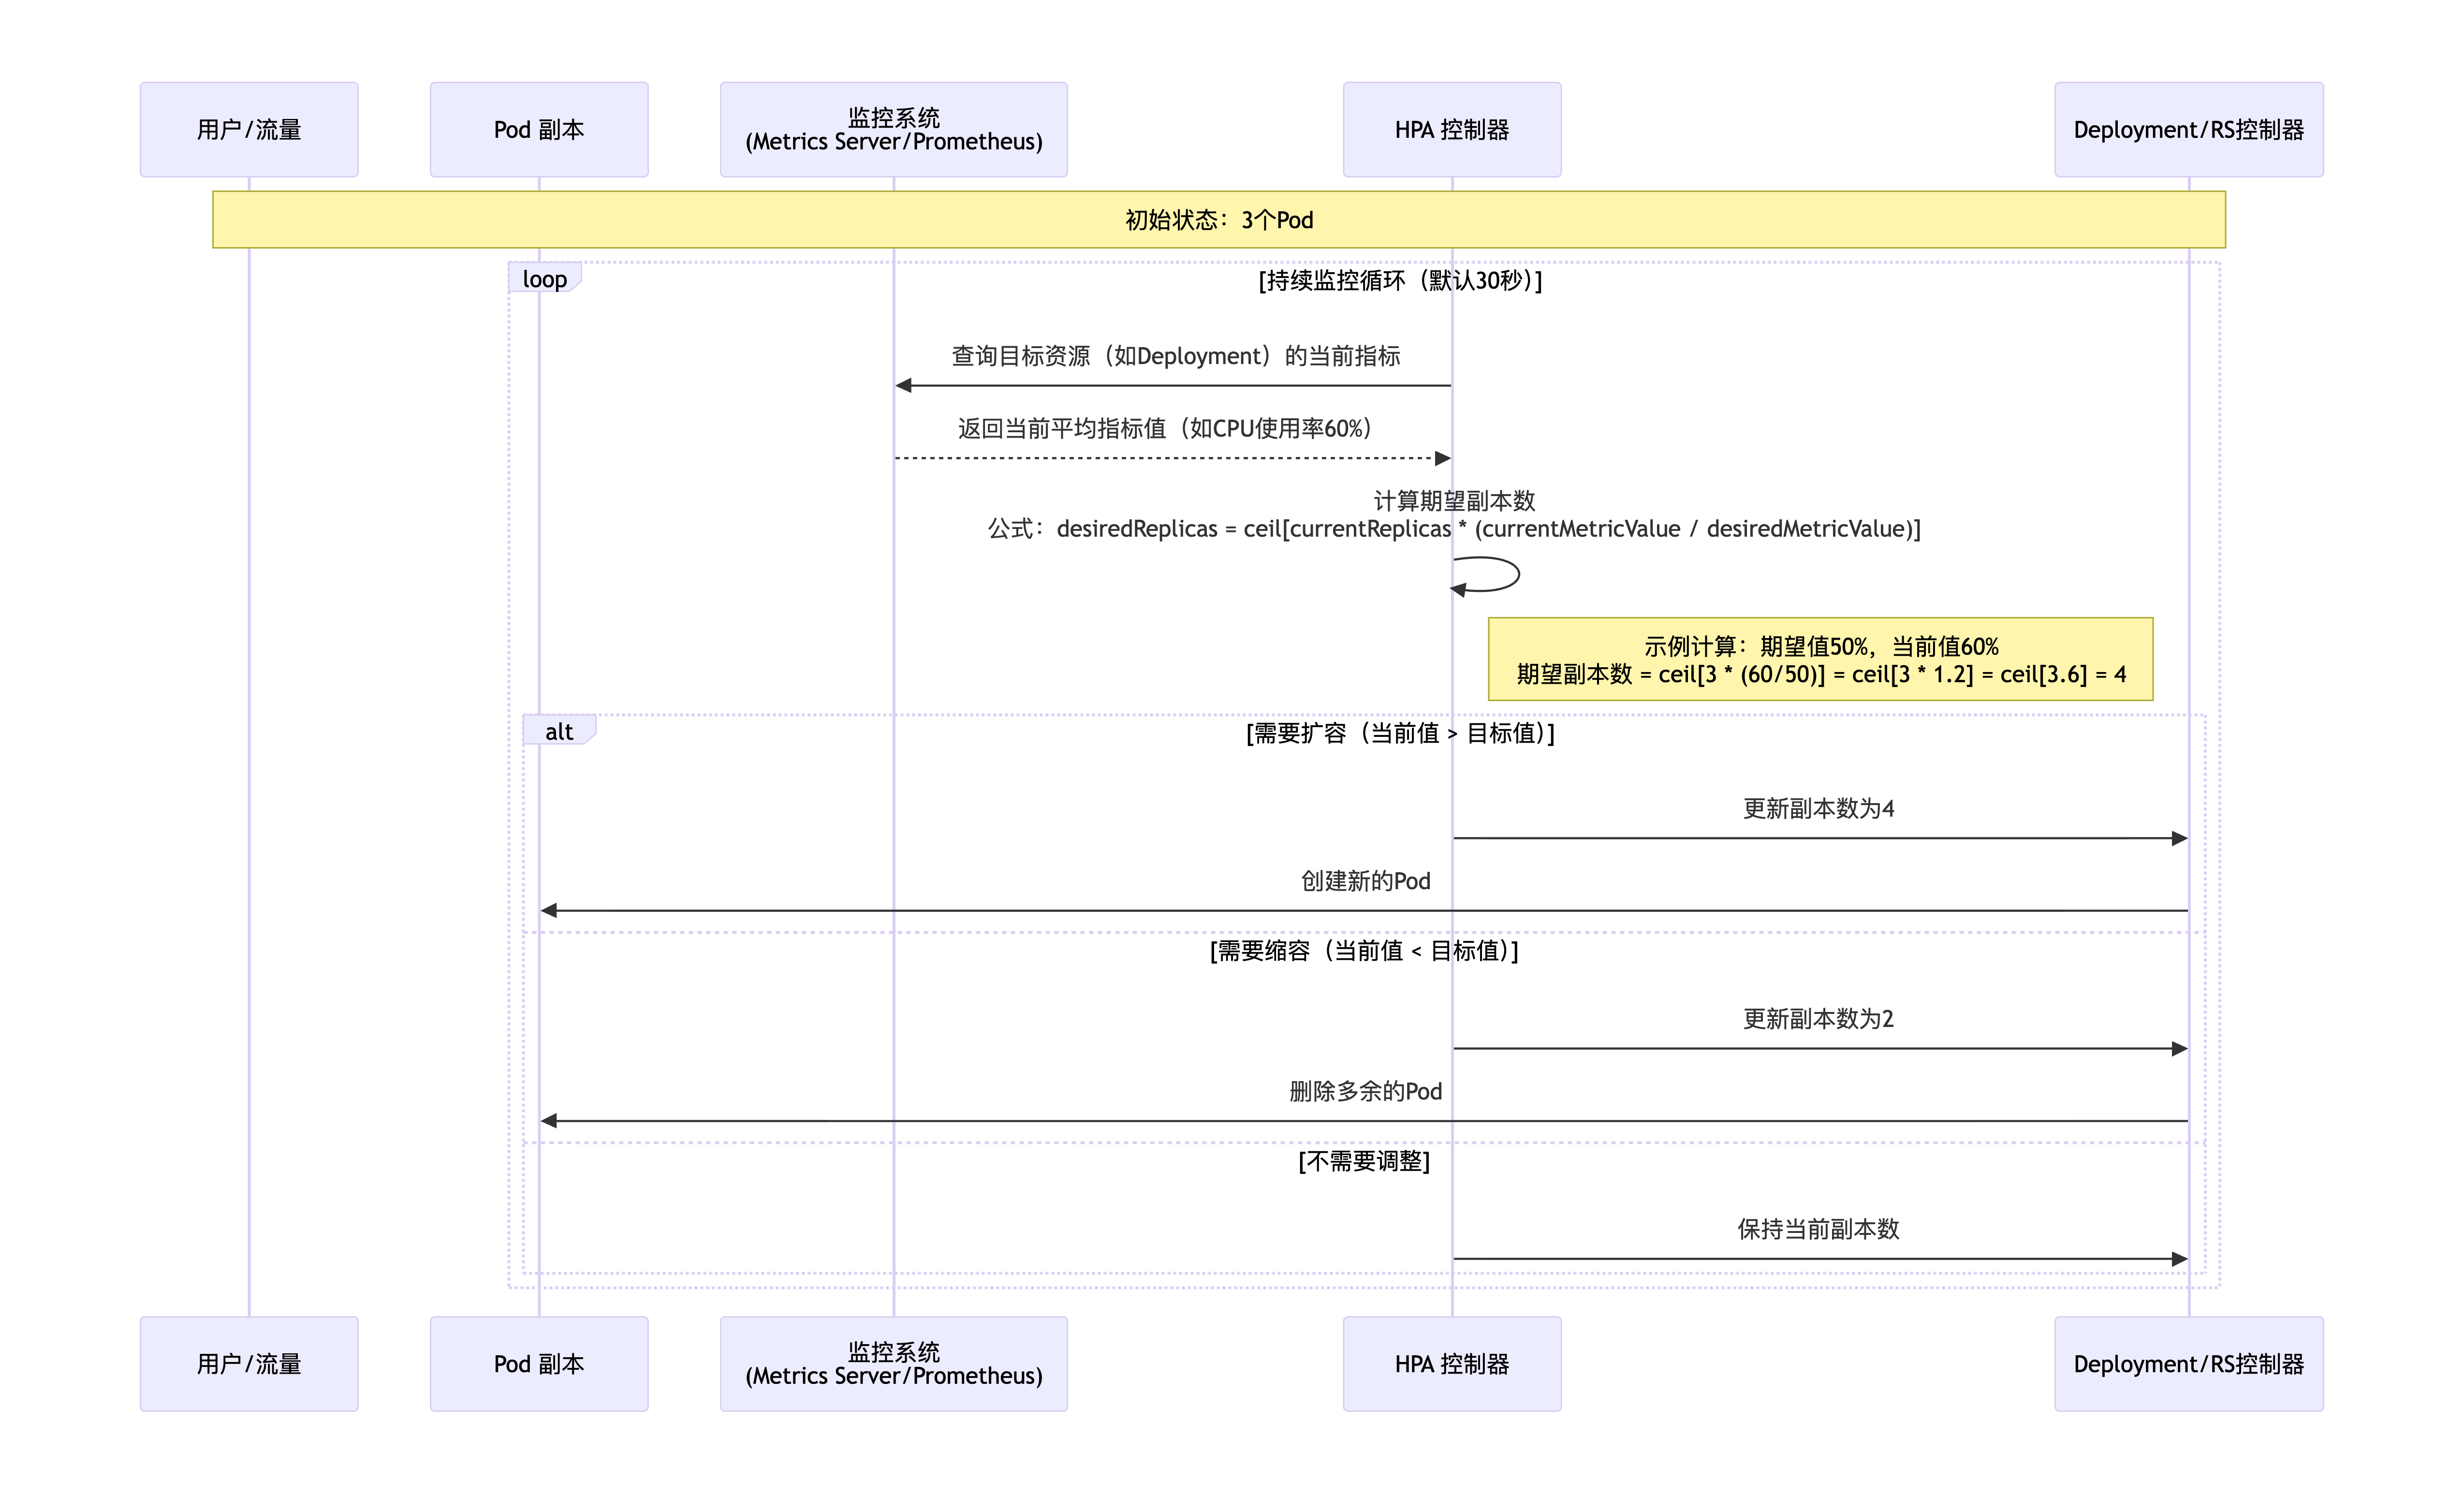The width and height of the screenshot is (2464, 1495).
Task: Click the 保持当前副本数 message label
Action: (1818, 1229)
